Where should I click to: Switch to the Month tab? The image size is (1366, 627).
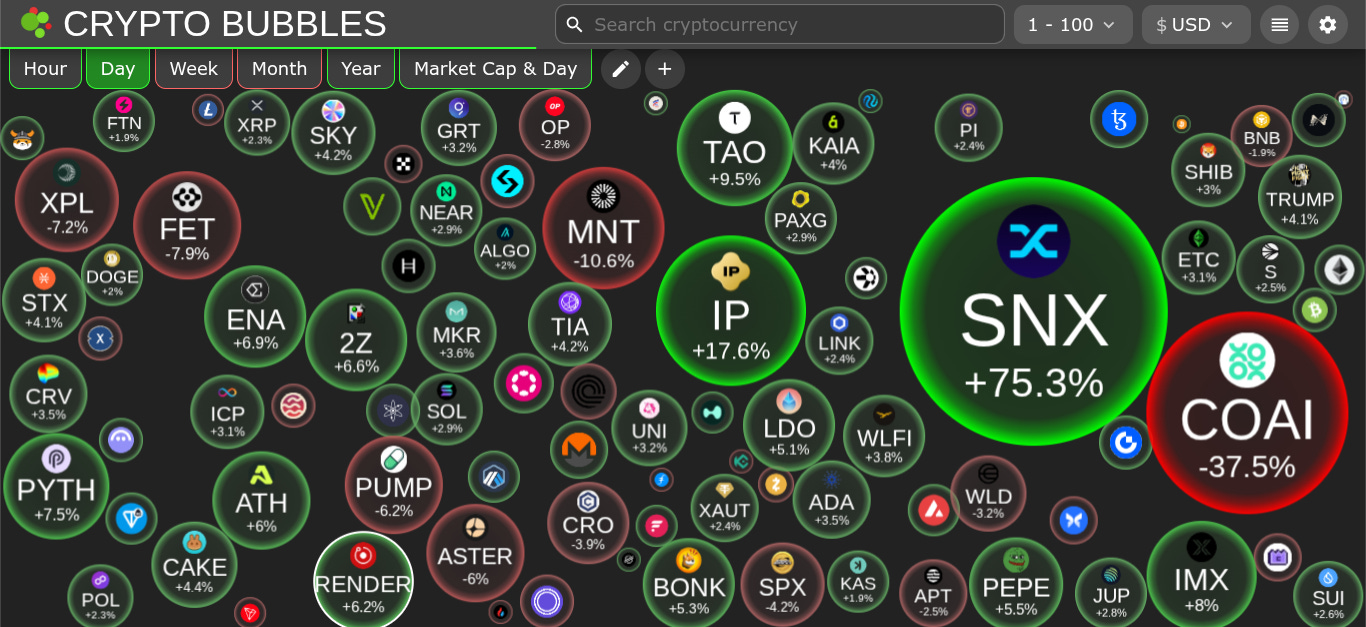279,69
